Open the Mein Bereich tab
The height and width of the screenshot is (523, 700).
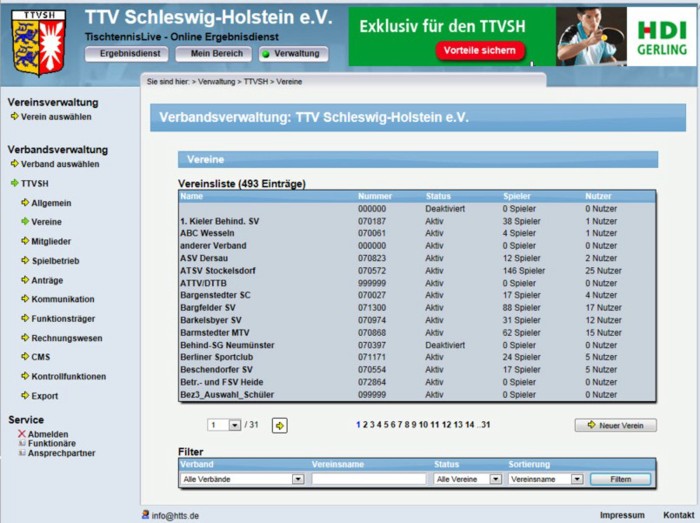click(213, 54)
